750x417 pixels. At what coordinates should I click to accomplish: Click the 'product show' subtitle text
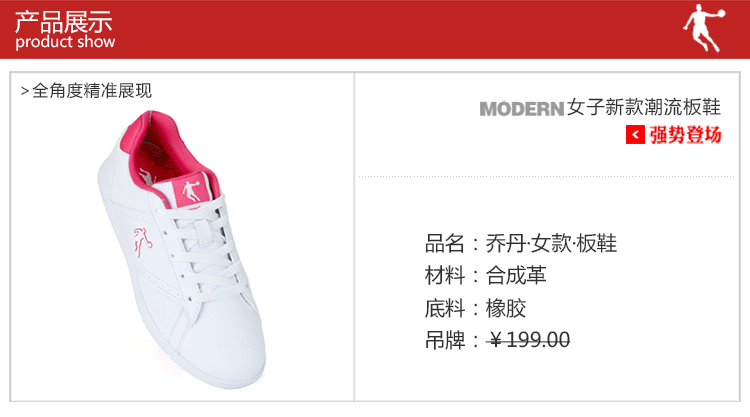pyautogui.click(x=65, y=42)
